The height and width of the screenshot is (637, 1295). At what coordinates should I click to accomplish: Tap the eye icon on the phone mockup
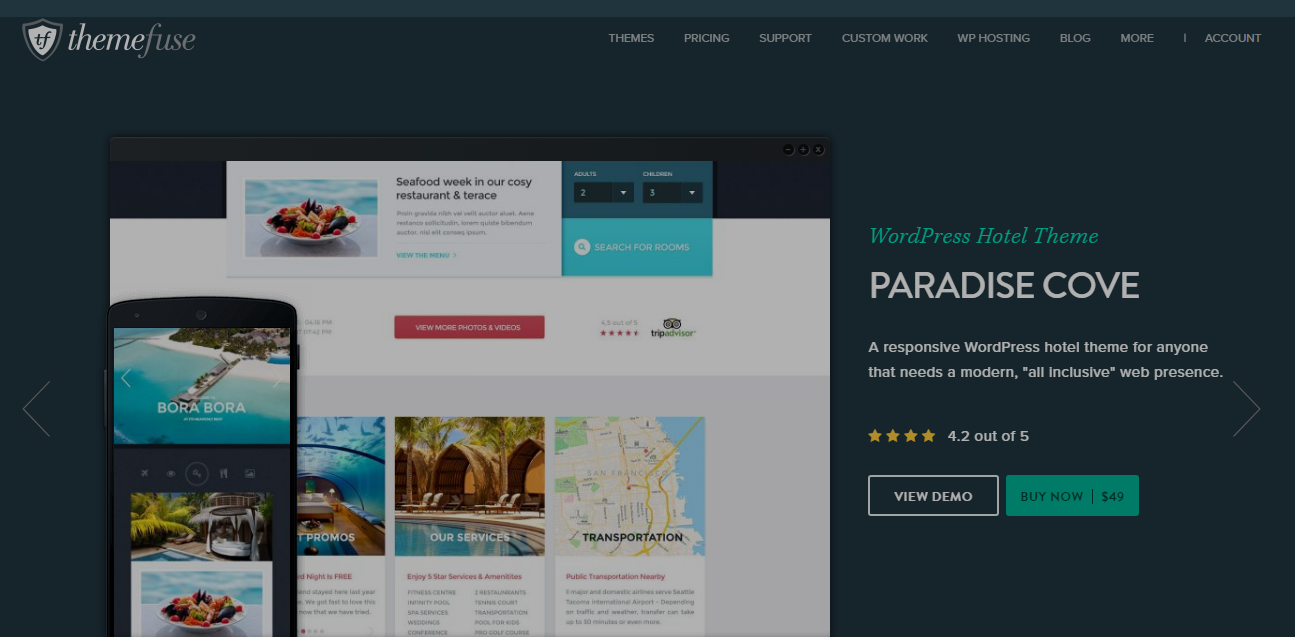(x=171, y=473)
